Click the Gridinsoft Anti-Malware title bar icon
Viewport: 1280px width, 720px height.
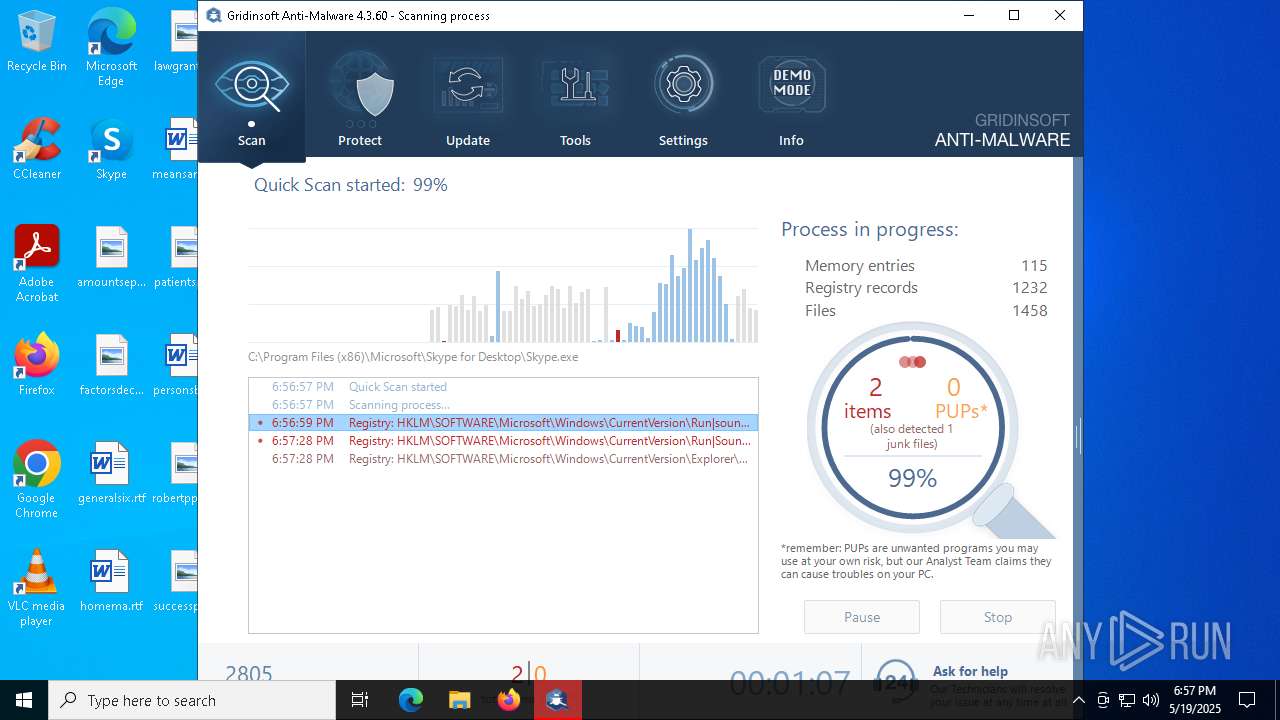213,15
